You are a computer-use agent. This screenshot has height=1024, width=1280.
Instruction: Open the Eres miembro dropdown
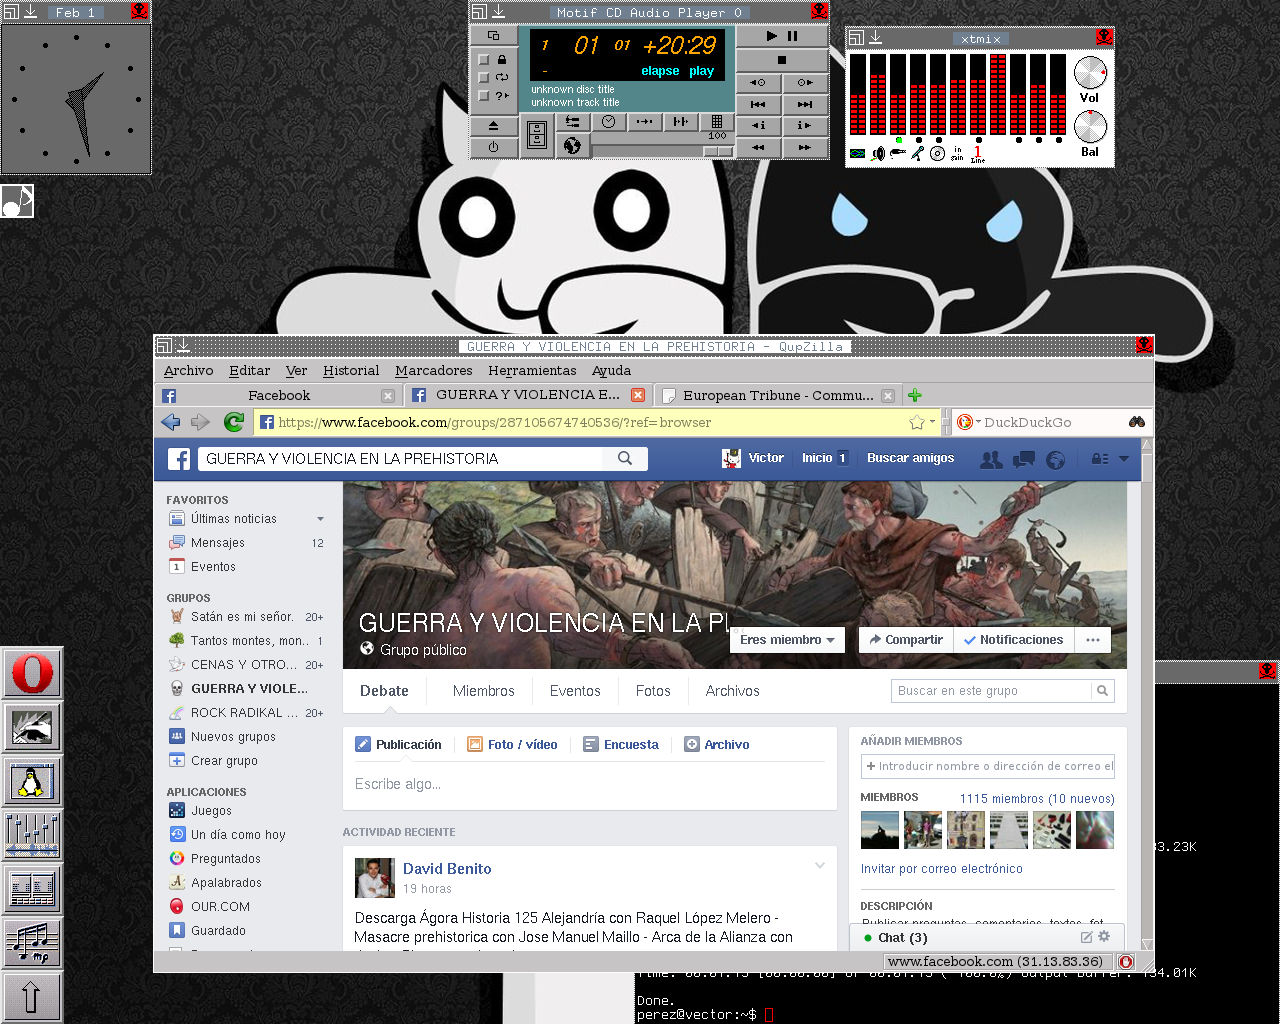[x=787, y=640]
